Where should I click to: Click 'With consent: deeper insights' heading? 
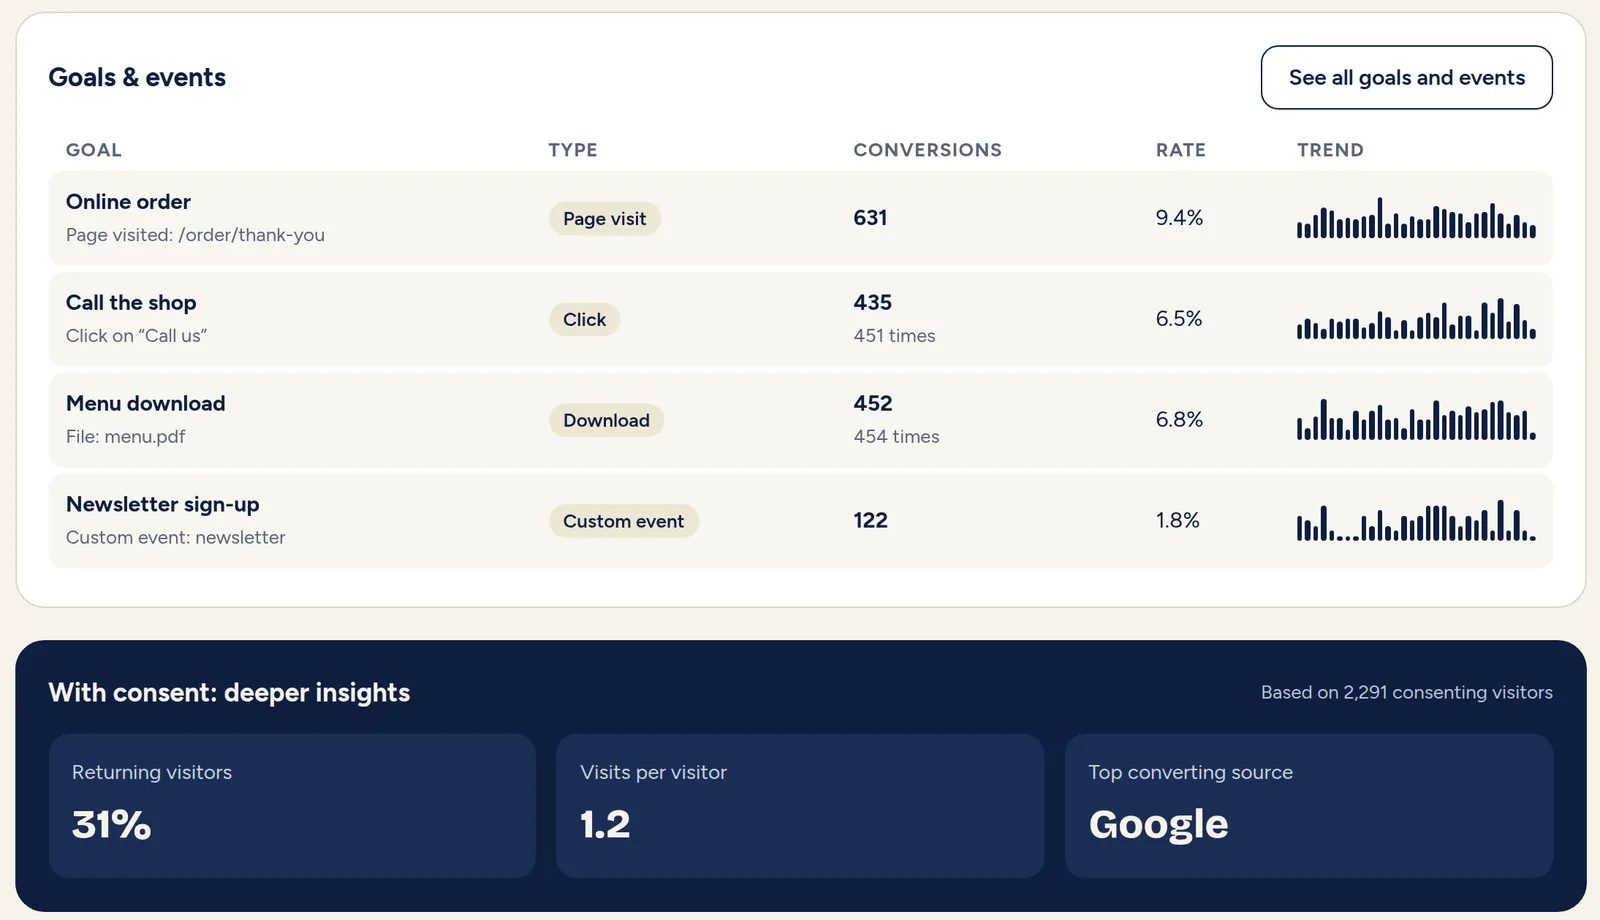(x=229, y=693)
